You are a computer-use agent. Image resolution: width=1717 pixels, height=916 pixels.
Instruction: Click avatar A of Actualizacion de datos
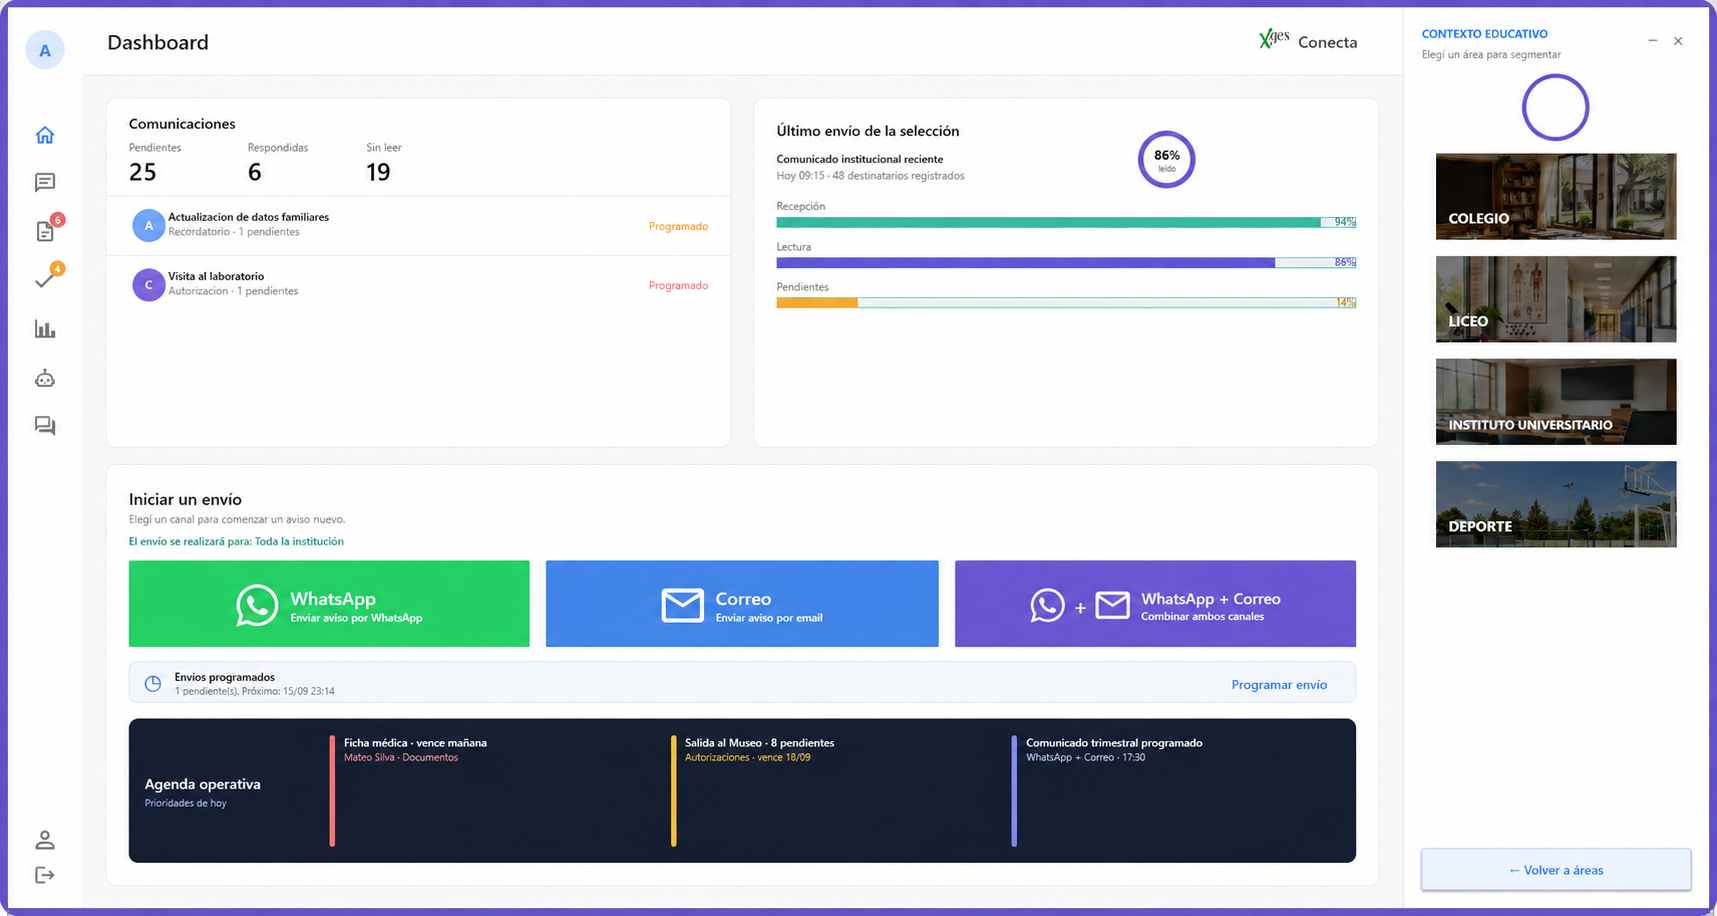click(148, 225)
